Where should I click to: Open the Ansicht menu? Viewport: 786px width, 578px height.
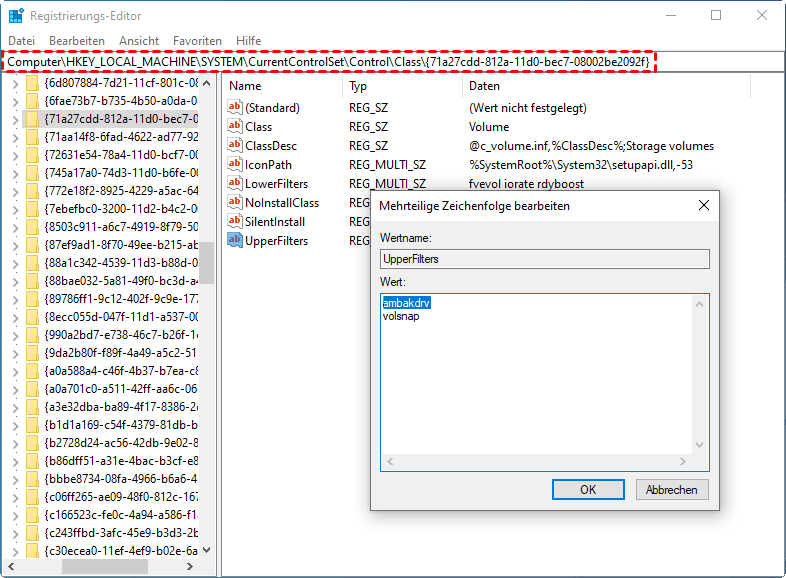coord(139,41)
